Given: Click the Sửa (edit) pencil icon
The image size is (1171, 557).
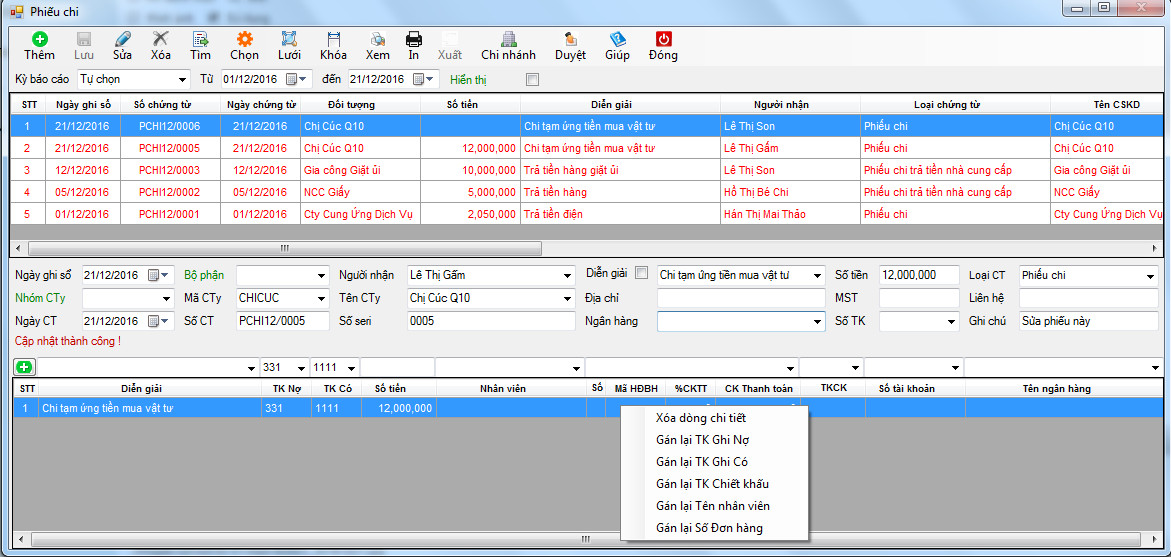Looking at the screenshot, I should point(122,39).
